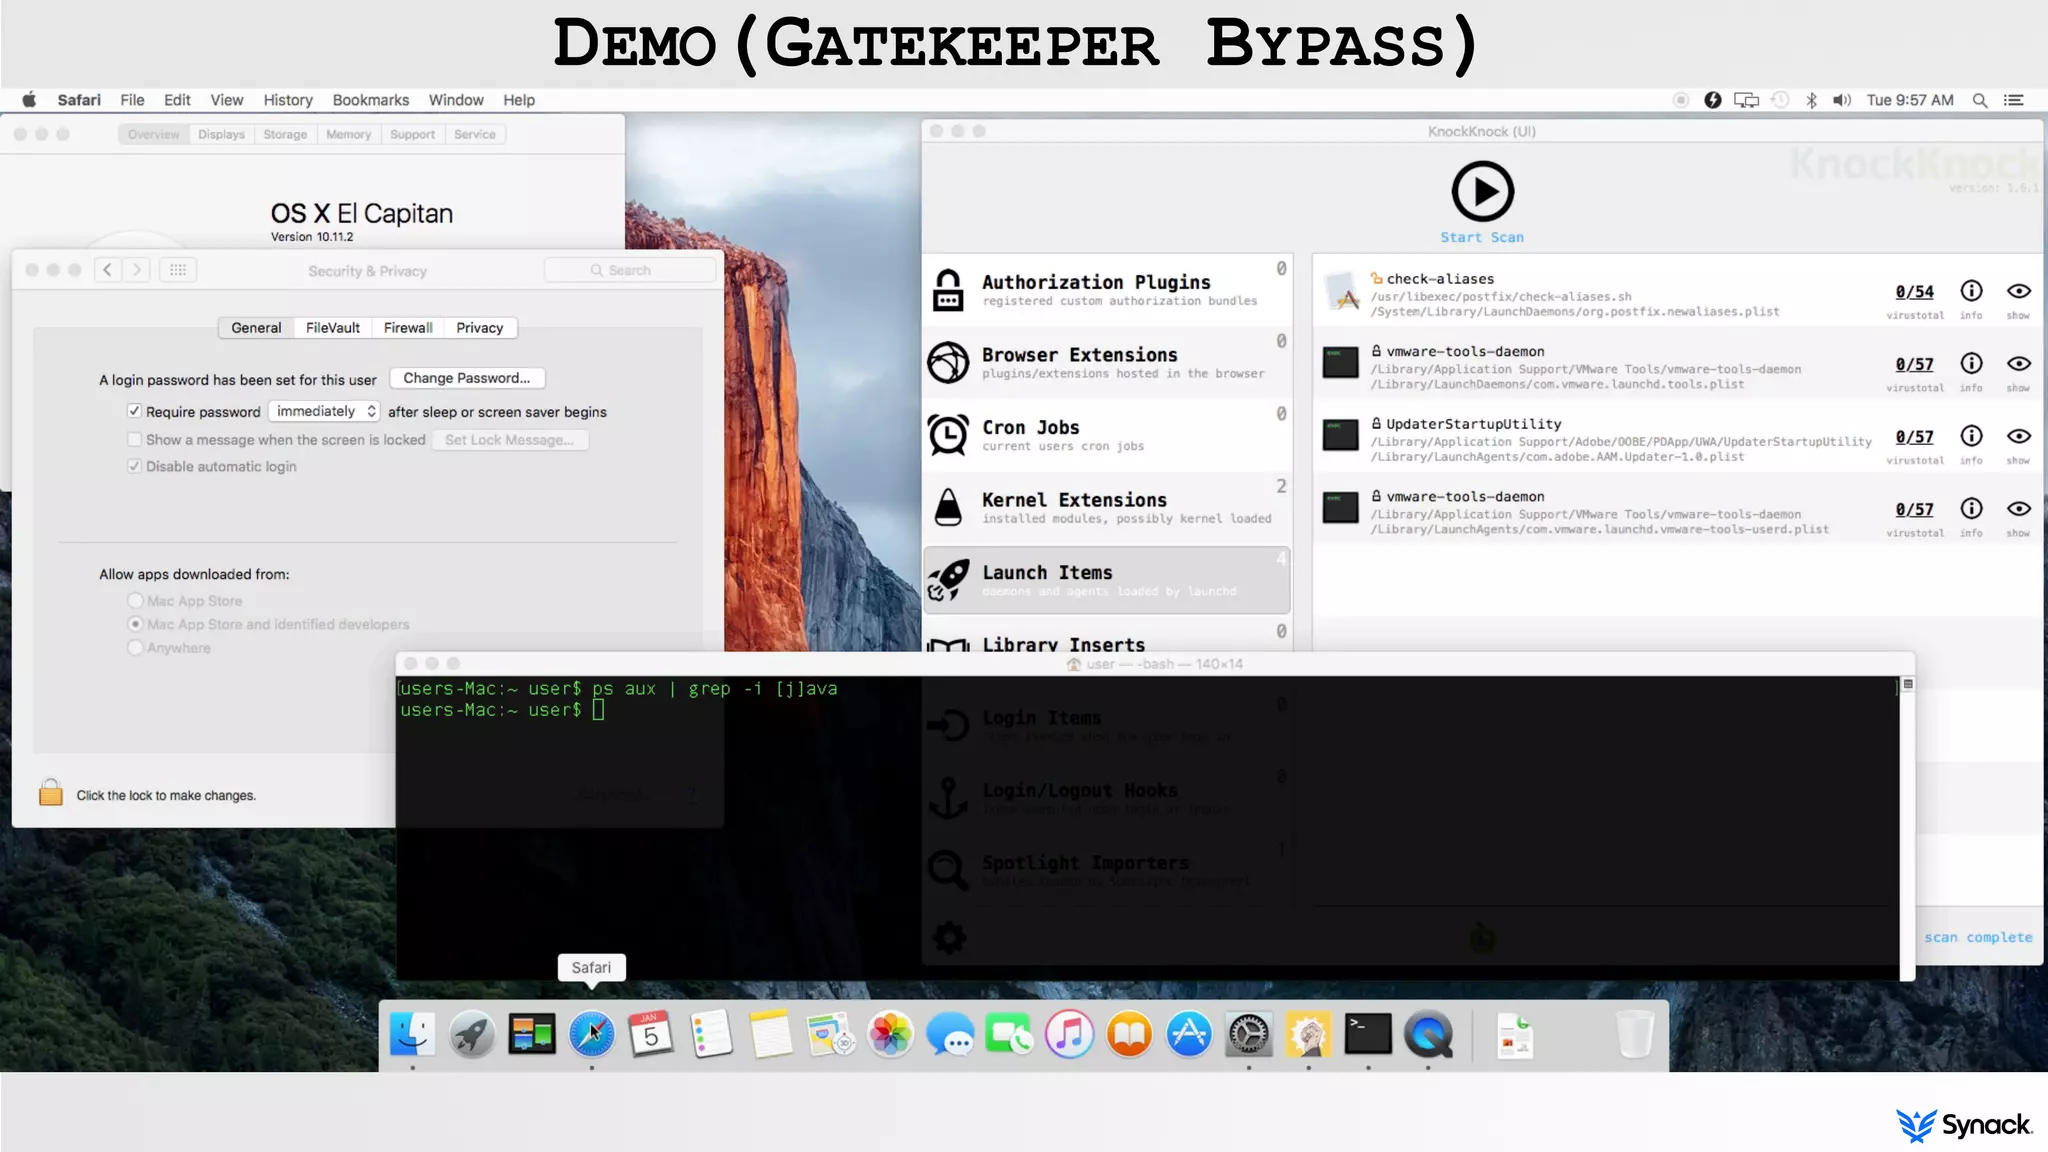The image size is (2048, 1152).
Task: Show last vmware-tools-daemon via eye icon
Action: (2019, 509)
